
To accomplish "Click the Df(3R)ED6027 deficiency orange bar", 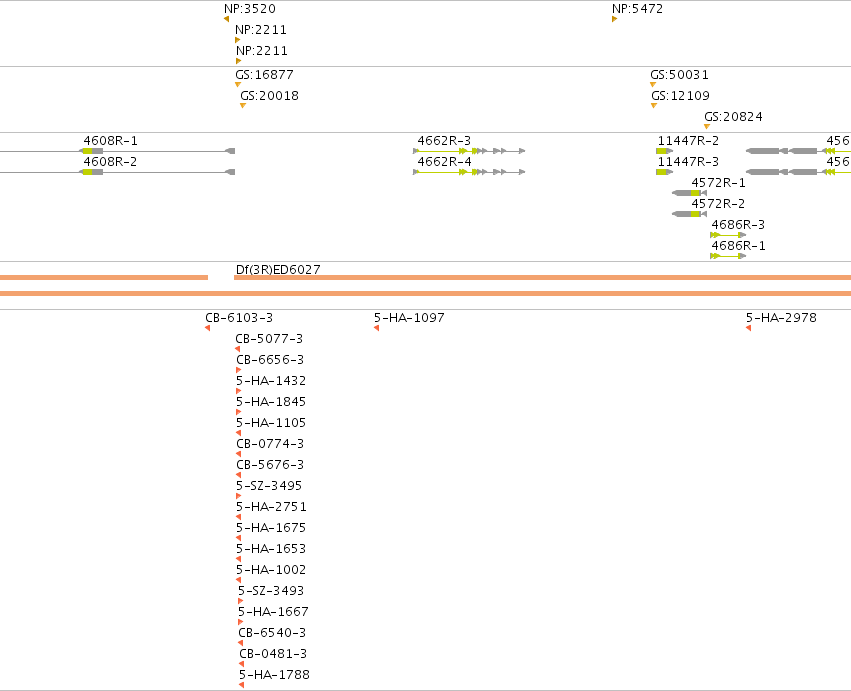I will (542, 277).
